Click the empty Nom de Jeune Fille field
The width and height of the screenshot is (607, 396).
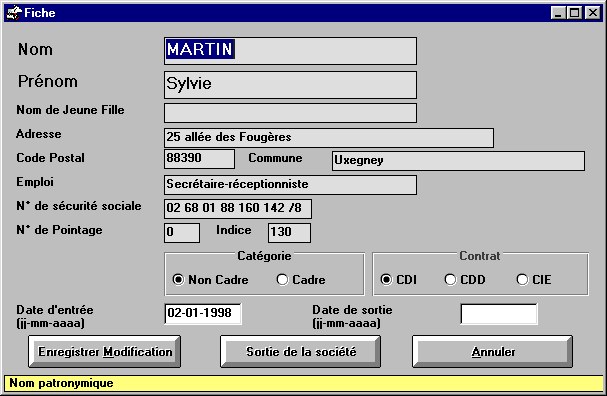point(290,113)
